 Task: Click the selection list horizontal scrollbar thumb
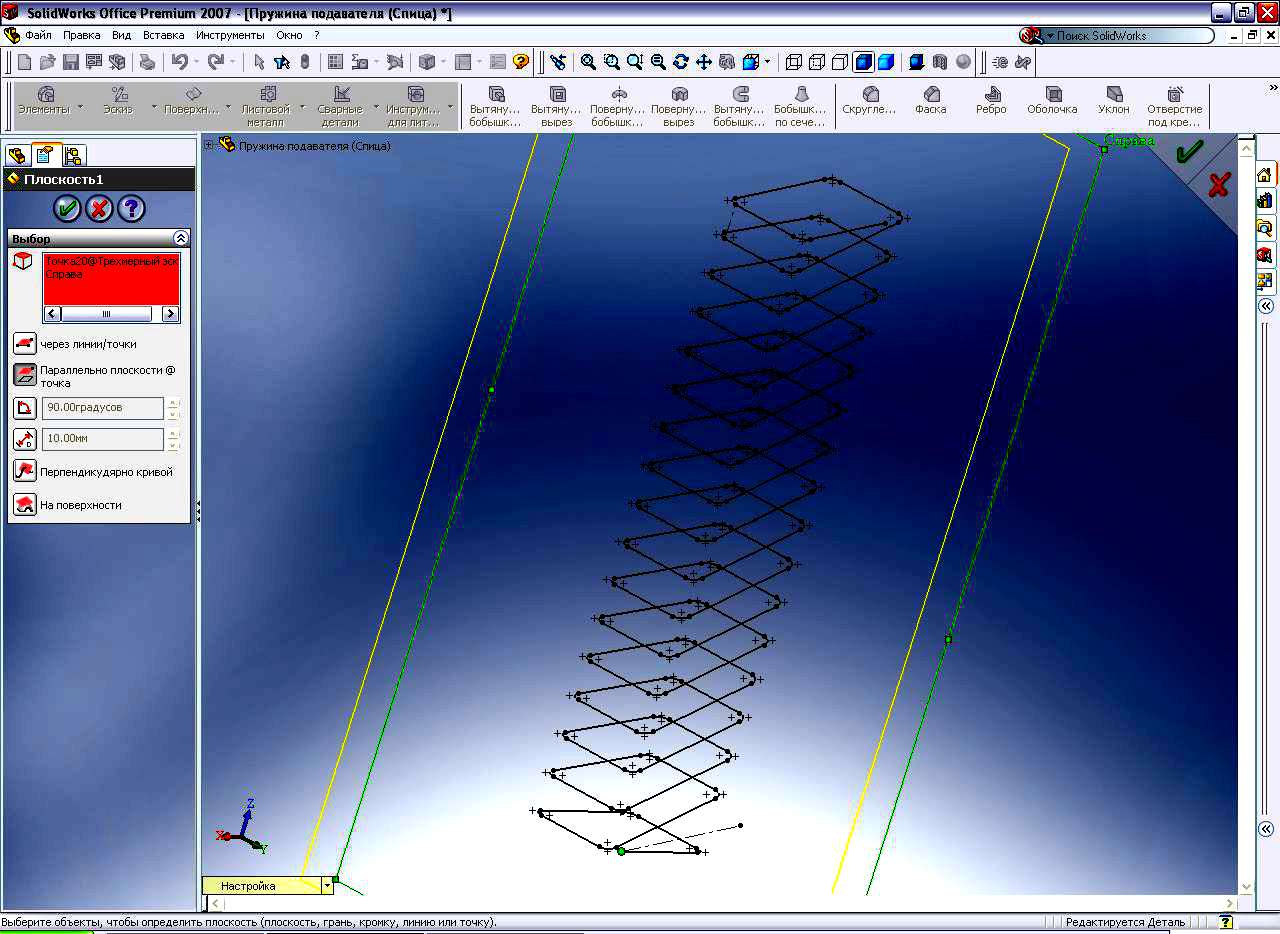click(x=106, y=314)
